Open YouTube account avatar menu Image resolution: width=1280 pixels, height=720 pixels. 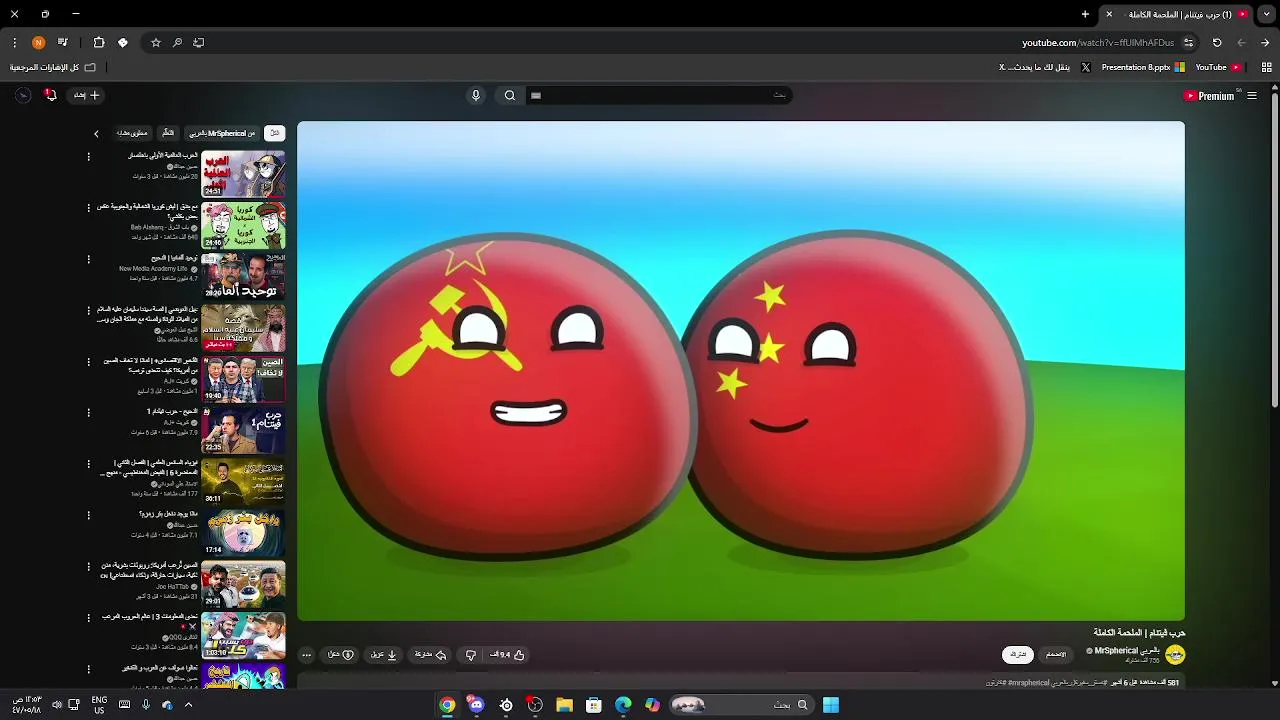(23, 95)
